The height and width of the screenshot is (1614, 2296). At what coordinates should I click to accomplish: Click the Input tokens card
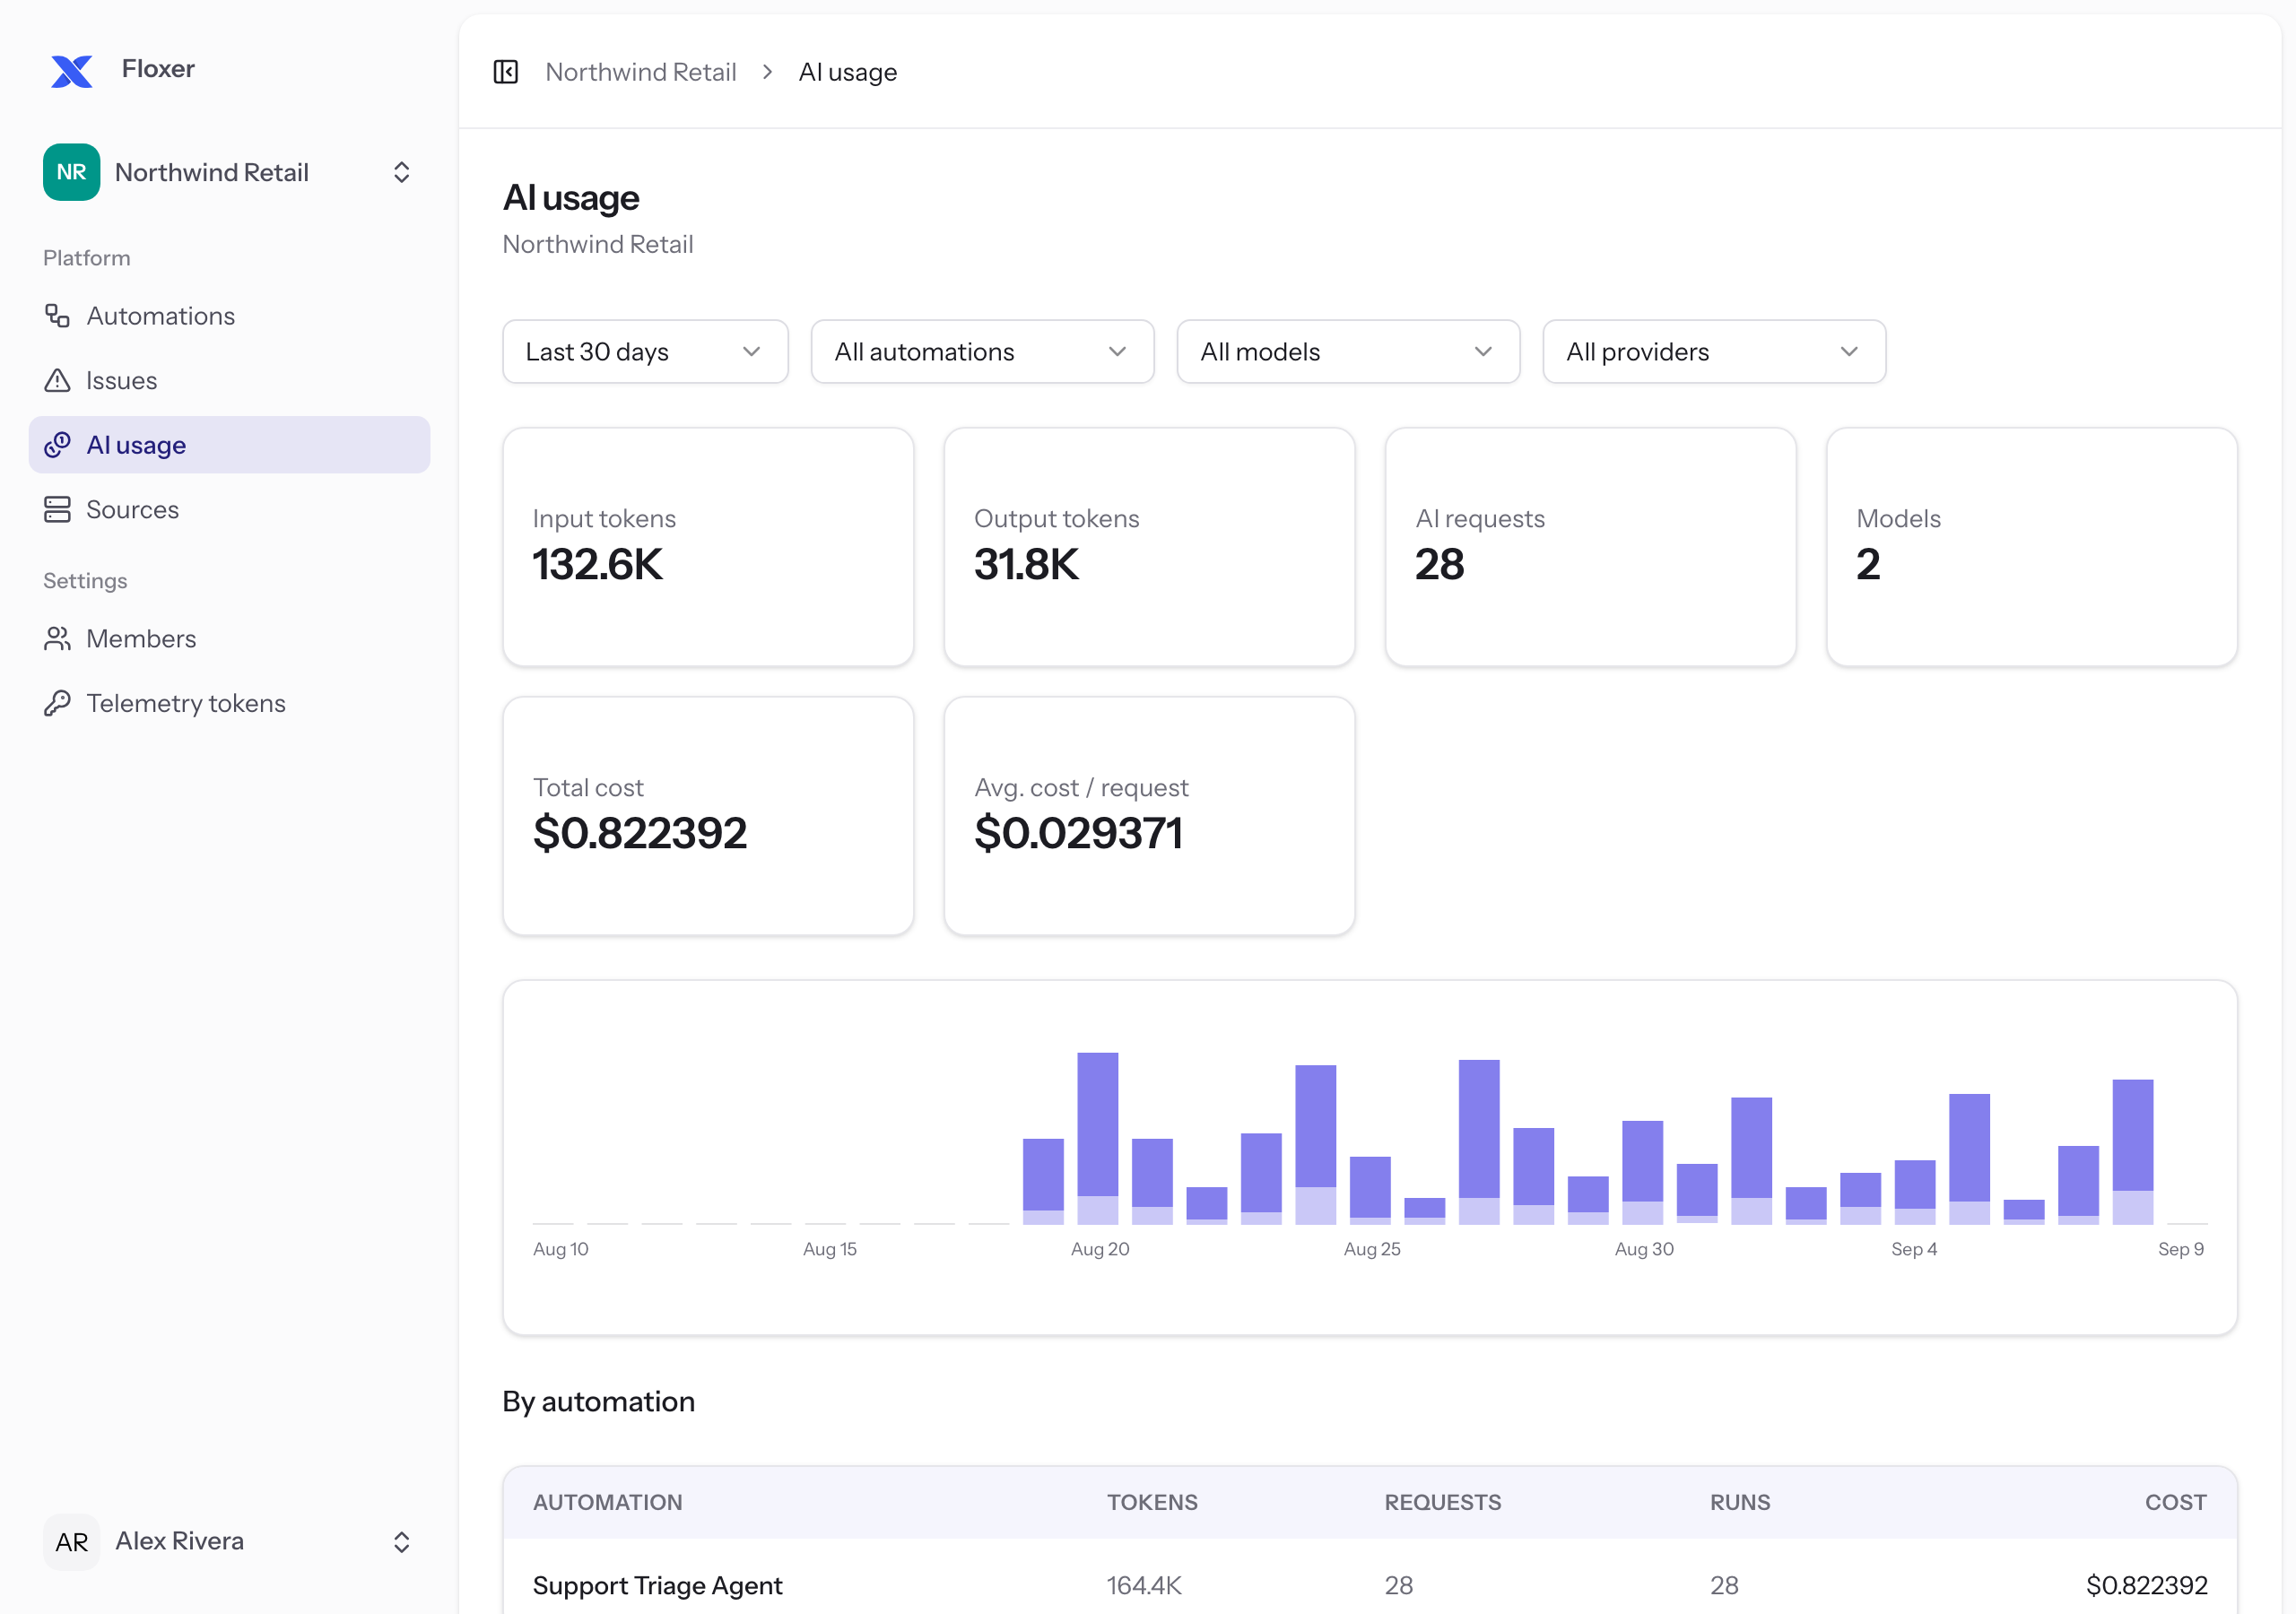coord(708,547)
